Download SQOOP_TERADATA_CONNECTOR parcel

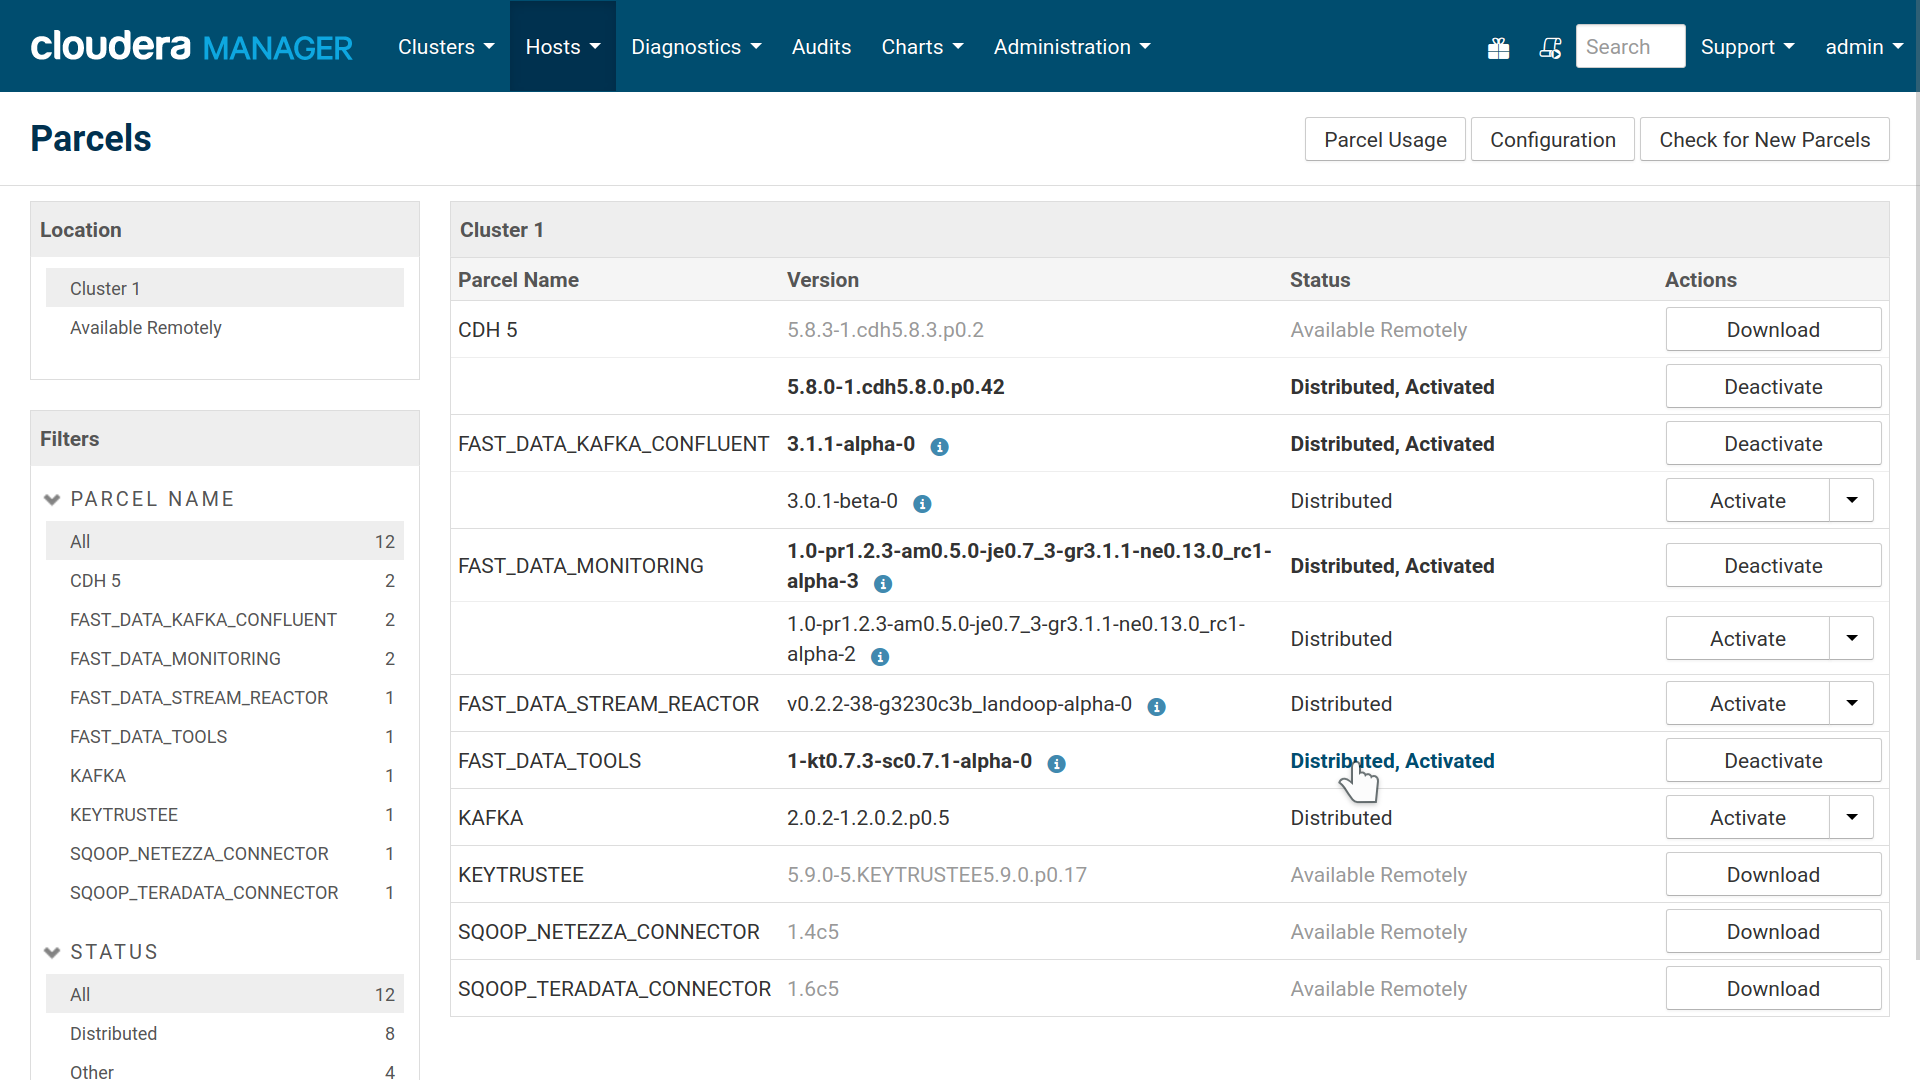(x=1773, y=988)
